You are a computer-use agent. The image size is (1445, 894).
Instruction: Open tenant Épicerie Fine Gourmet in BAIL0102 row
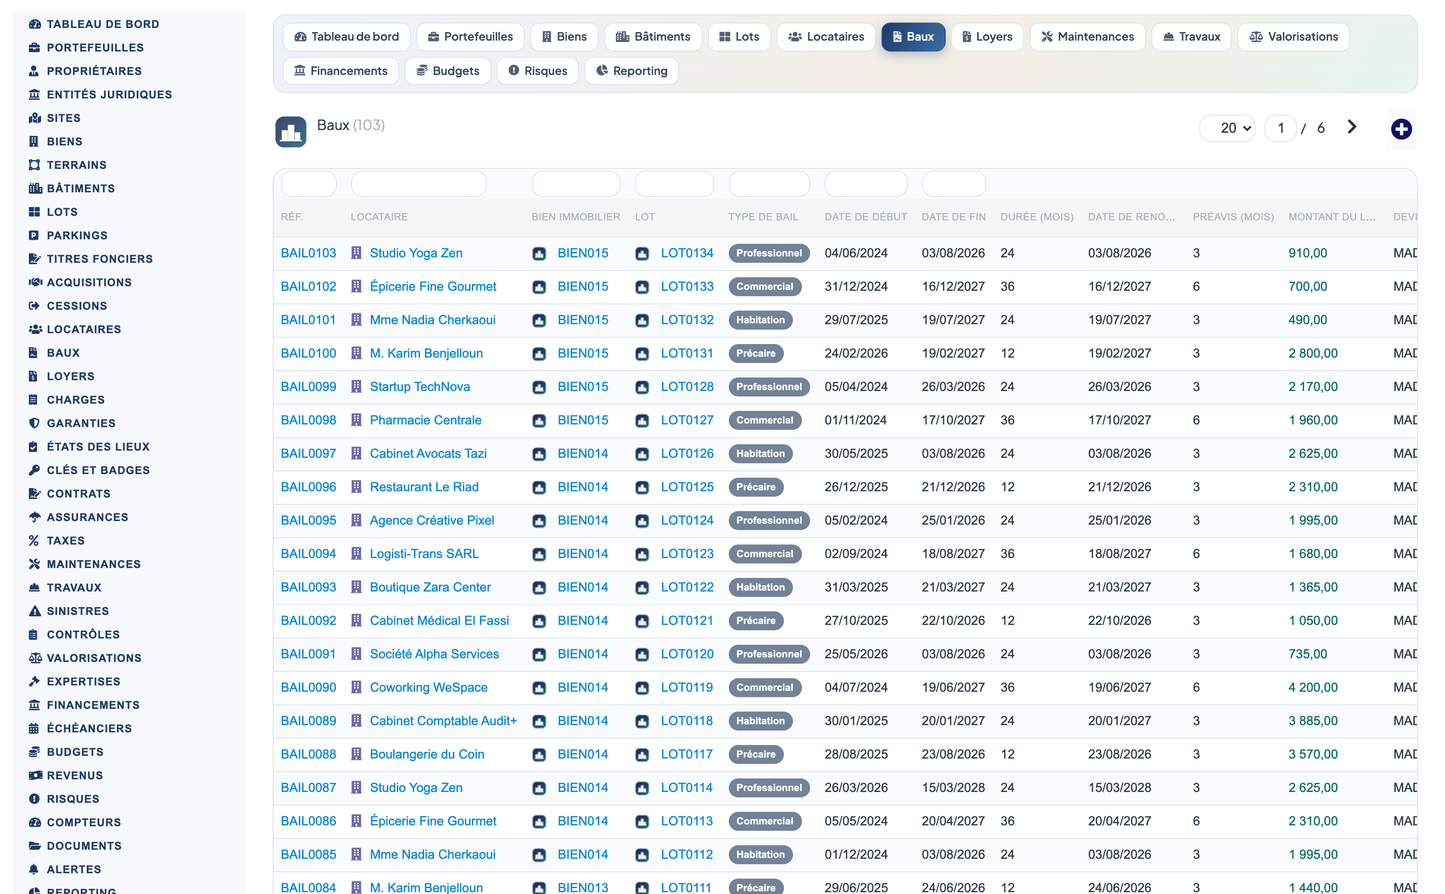(x=433, y=287)
